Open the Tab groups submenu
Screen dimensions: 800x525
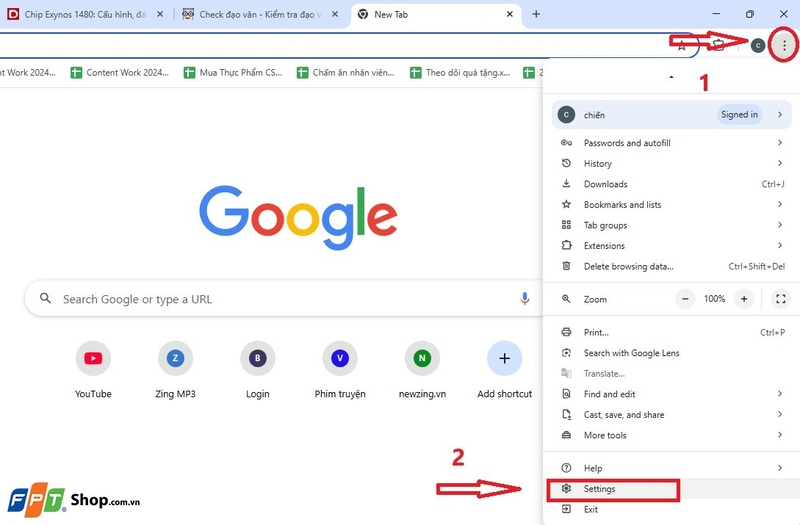click(671, 225)
